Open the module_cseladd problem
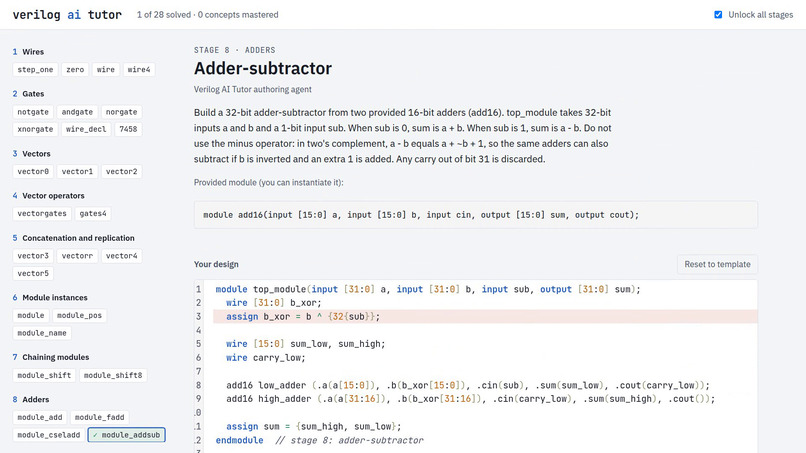The height and width of the screenshot is (453, 806). [x=49, y=435]
